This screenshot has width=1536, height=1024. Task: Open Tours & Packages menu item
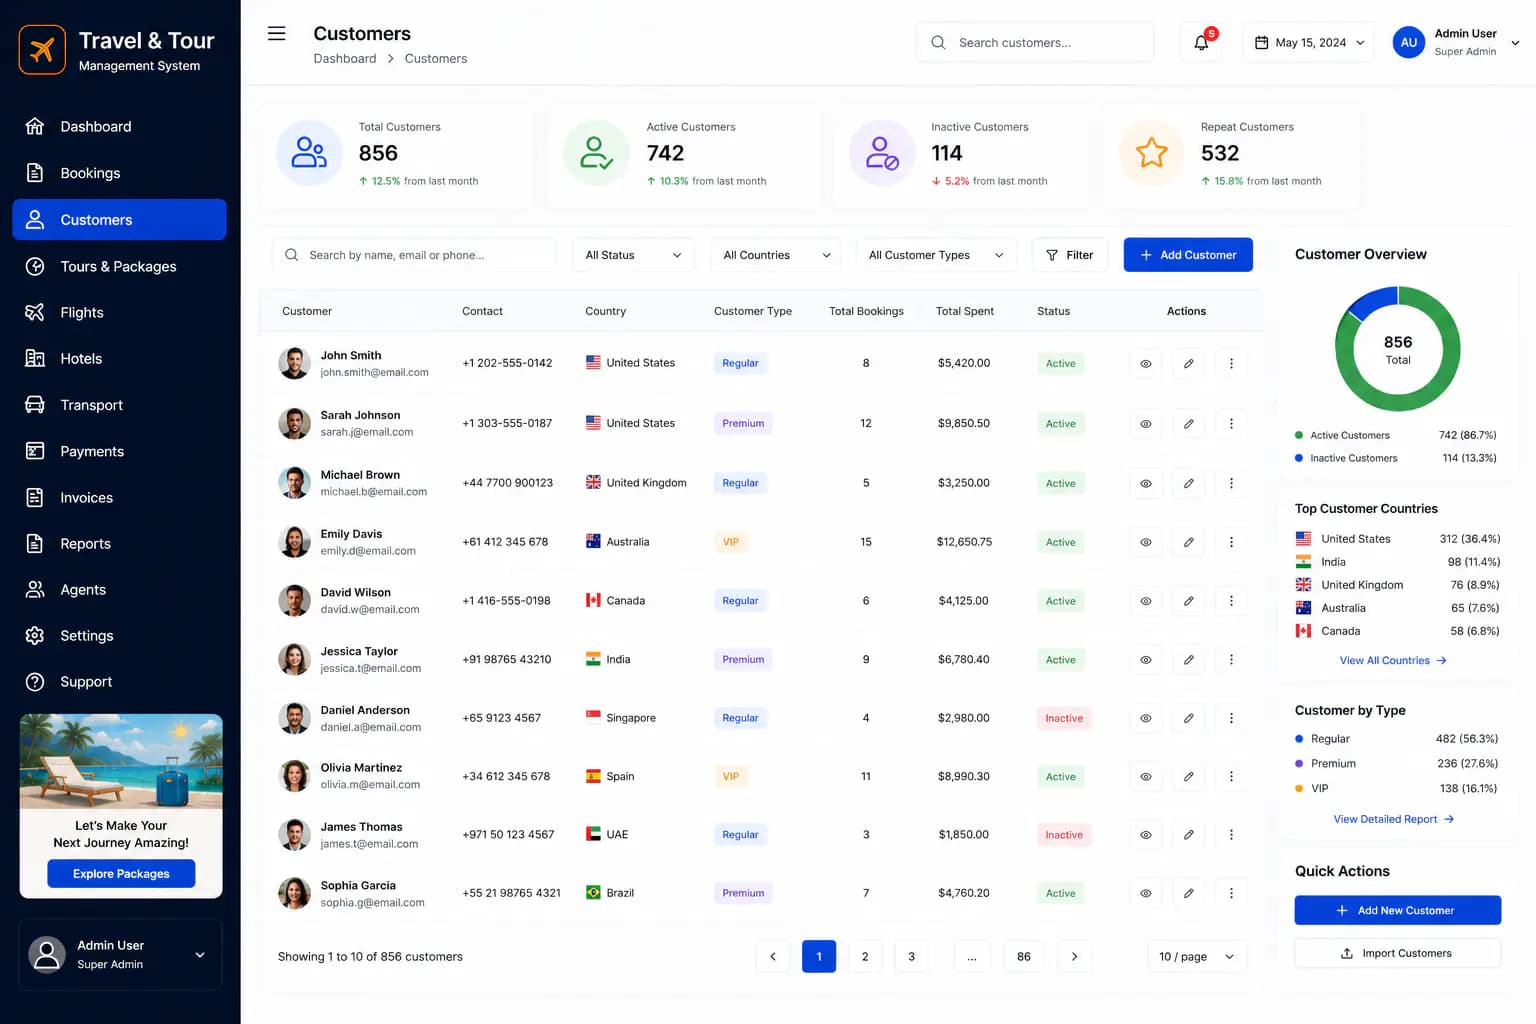tap(119, 267)
